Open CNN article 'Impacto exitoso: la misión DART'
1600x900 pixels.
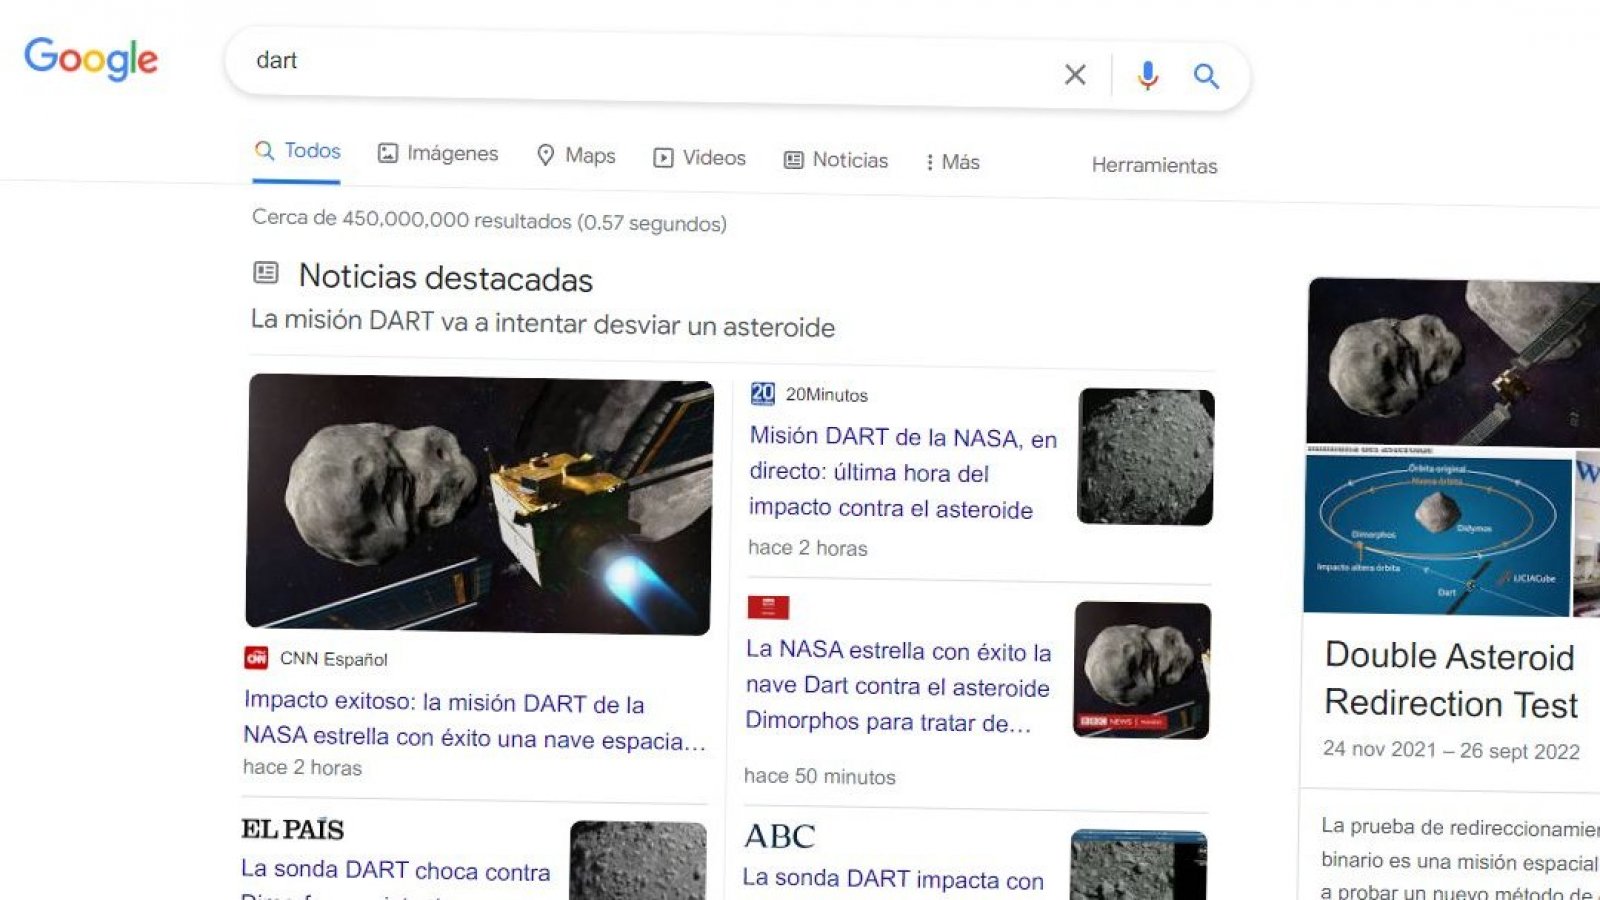[474, 720]
